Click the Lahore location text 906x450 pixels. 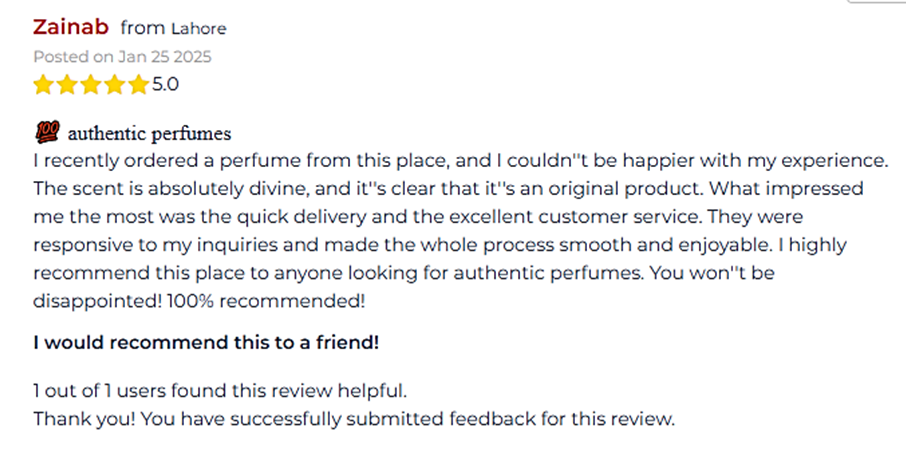pyautogui.click(x=199, y=28)
